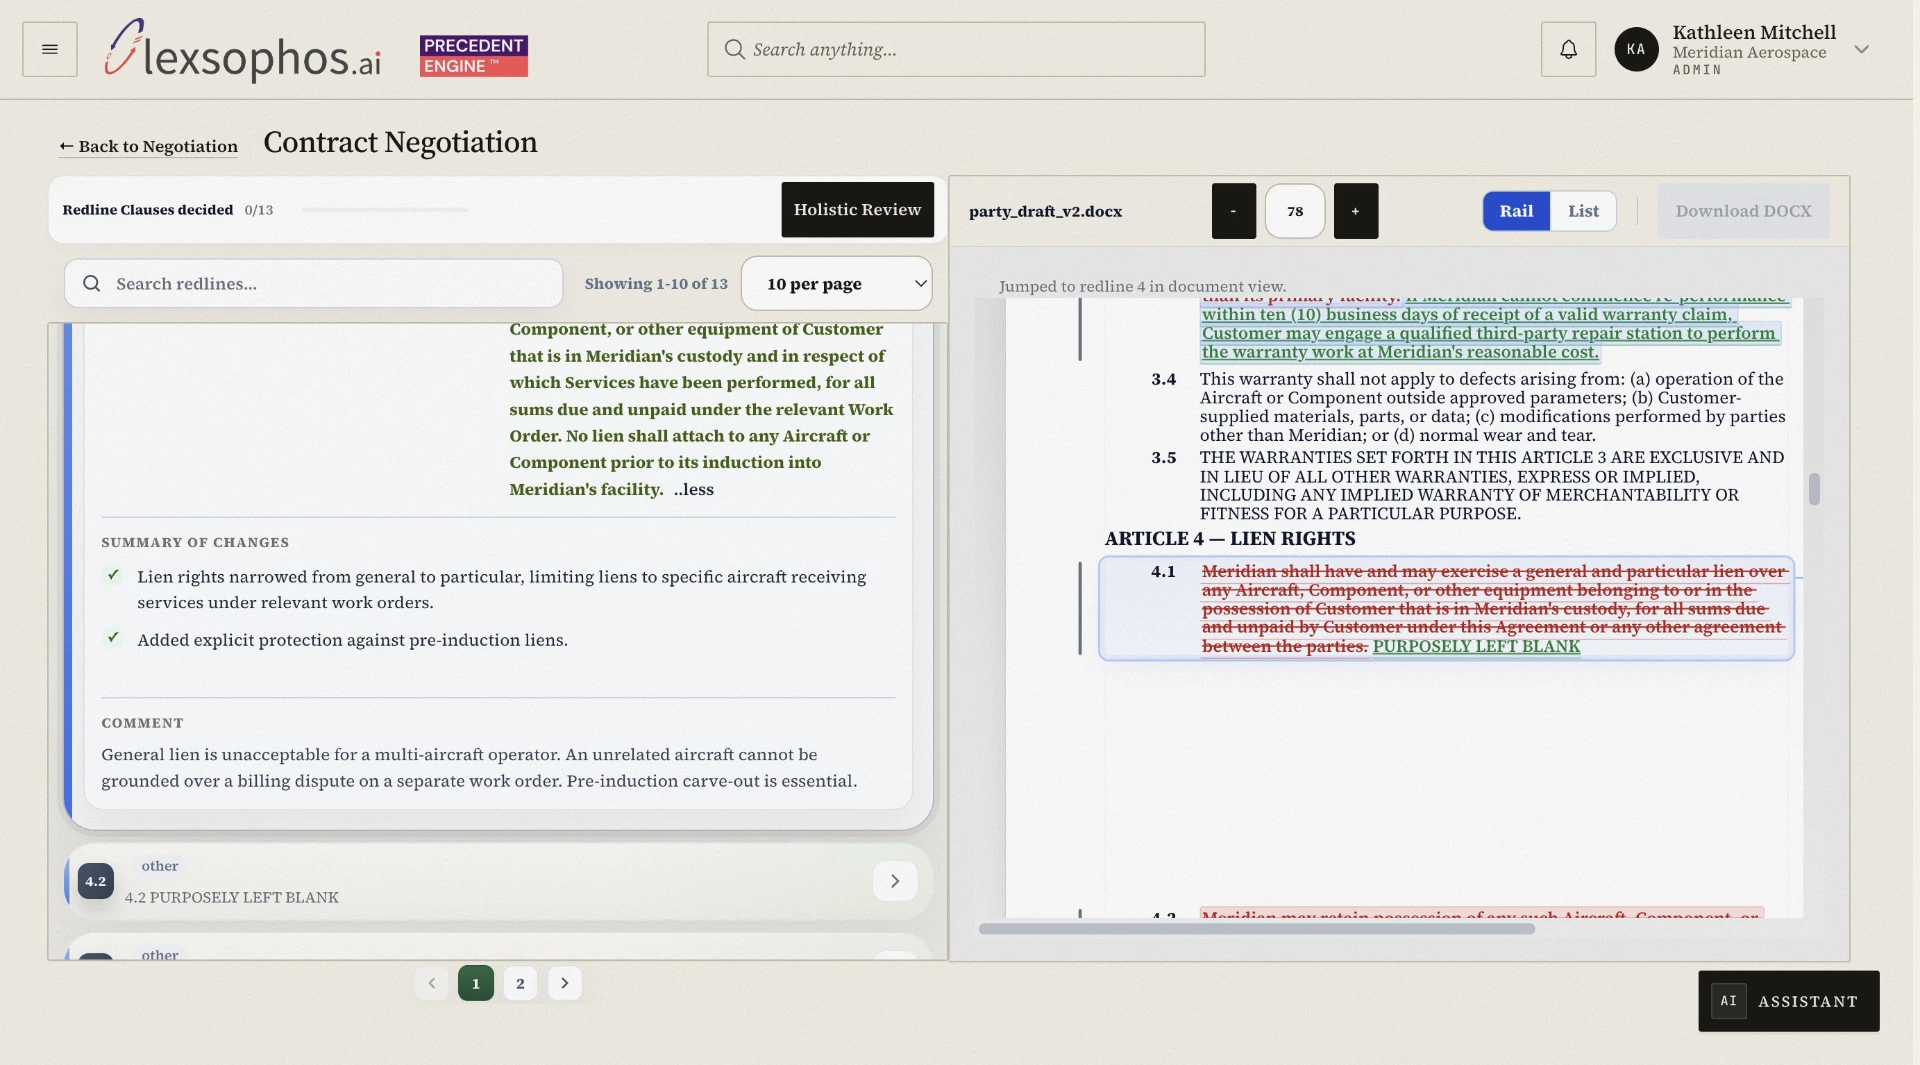Click the Showing 1-10 of 13 label
This screenshot has width=1920, height=1065.
(x=656, y=284)
